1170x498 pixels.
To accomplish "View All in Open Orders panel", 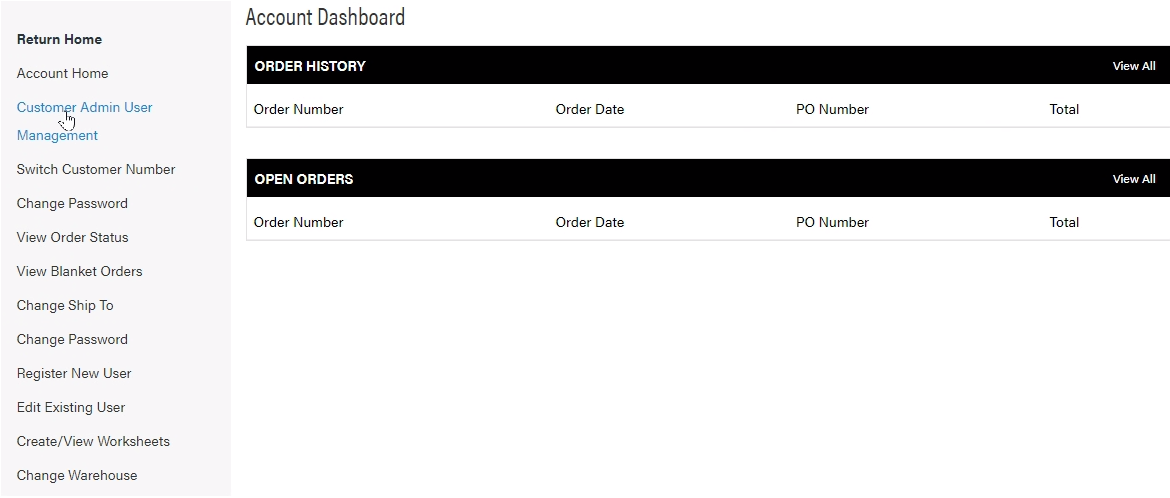I will [1133, 178].
